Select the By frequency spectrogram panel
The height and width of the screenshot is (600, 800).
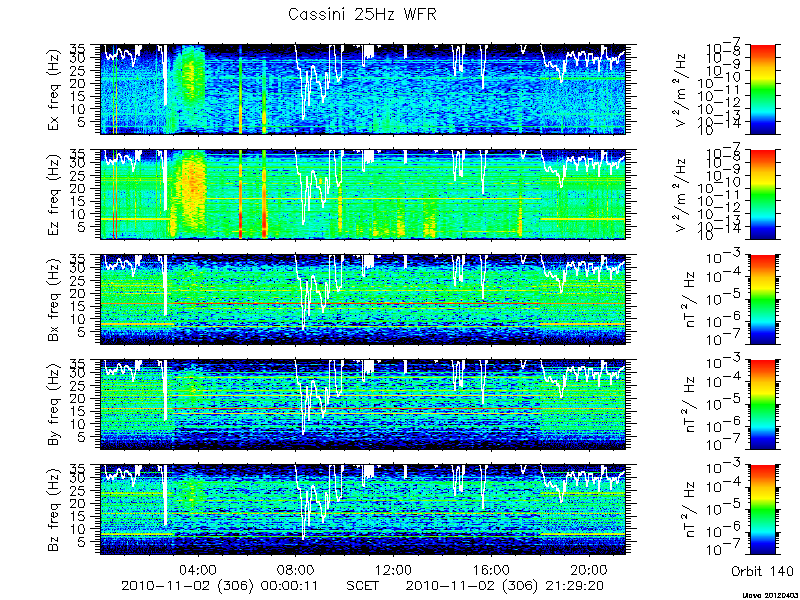point(363,405)
